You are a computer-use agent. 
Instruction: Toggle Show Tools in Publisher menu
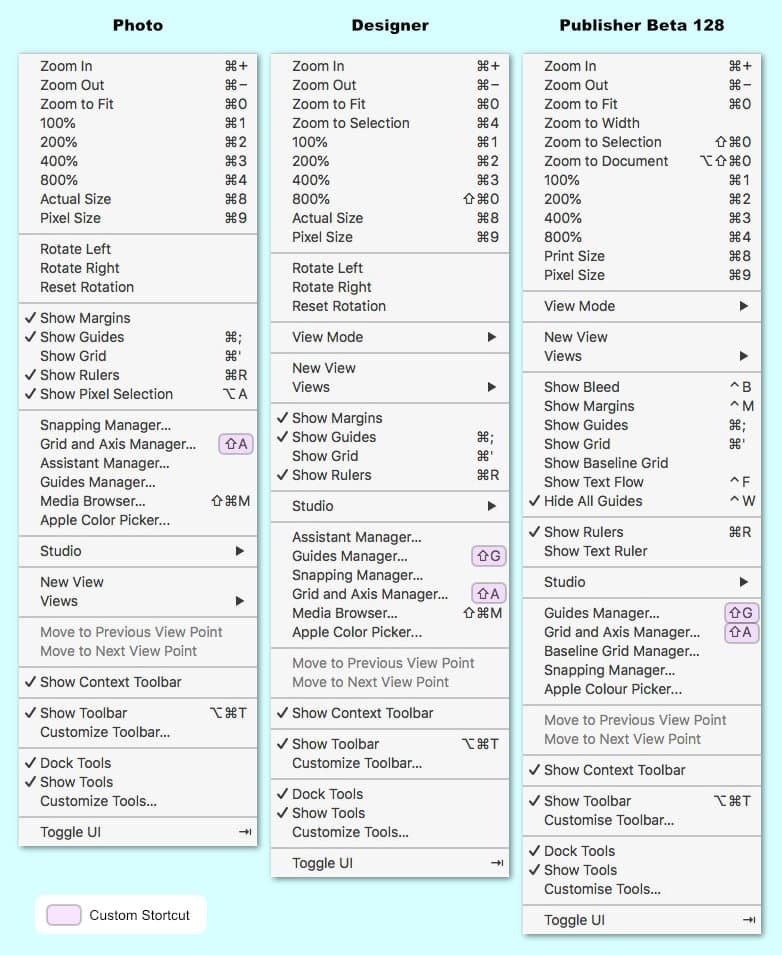coord(642,870)
